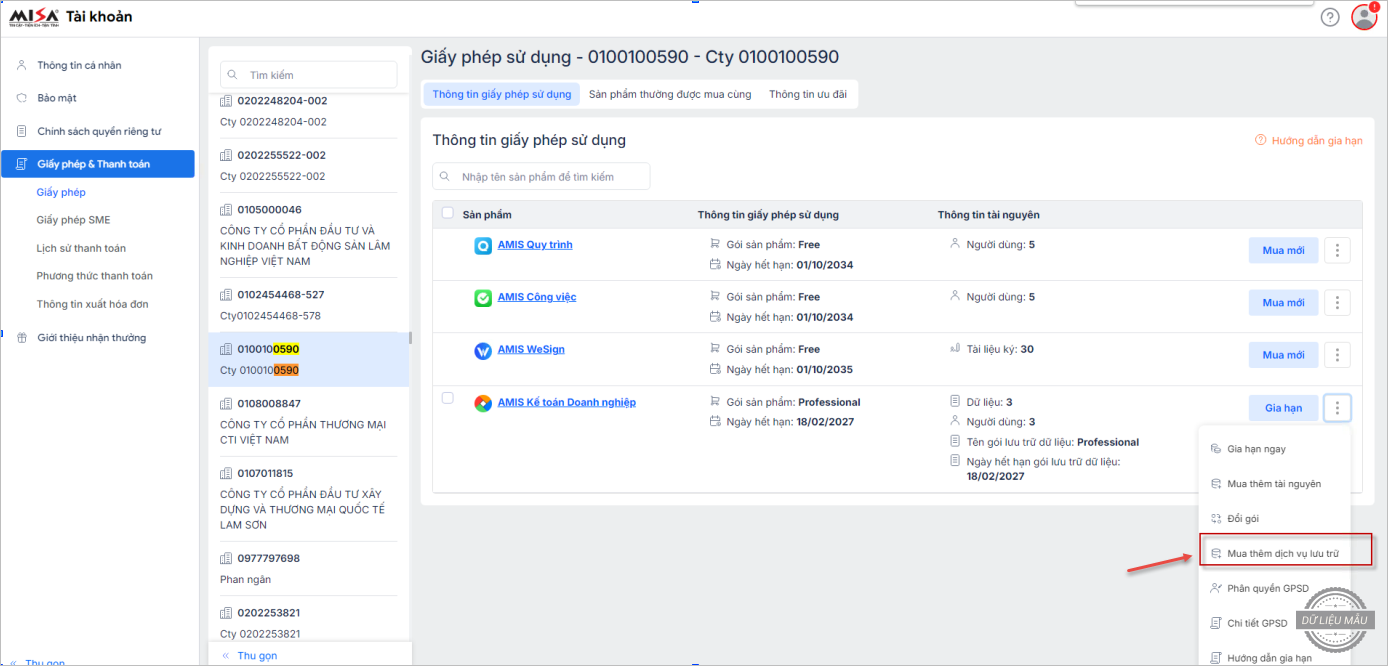
Task: Click Gia hạn button for AMIS Kế toán
Action: [1283, 408]
